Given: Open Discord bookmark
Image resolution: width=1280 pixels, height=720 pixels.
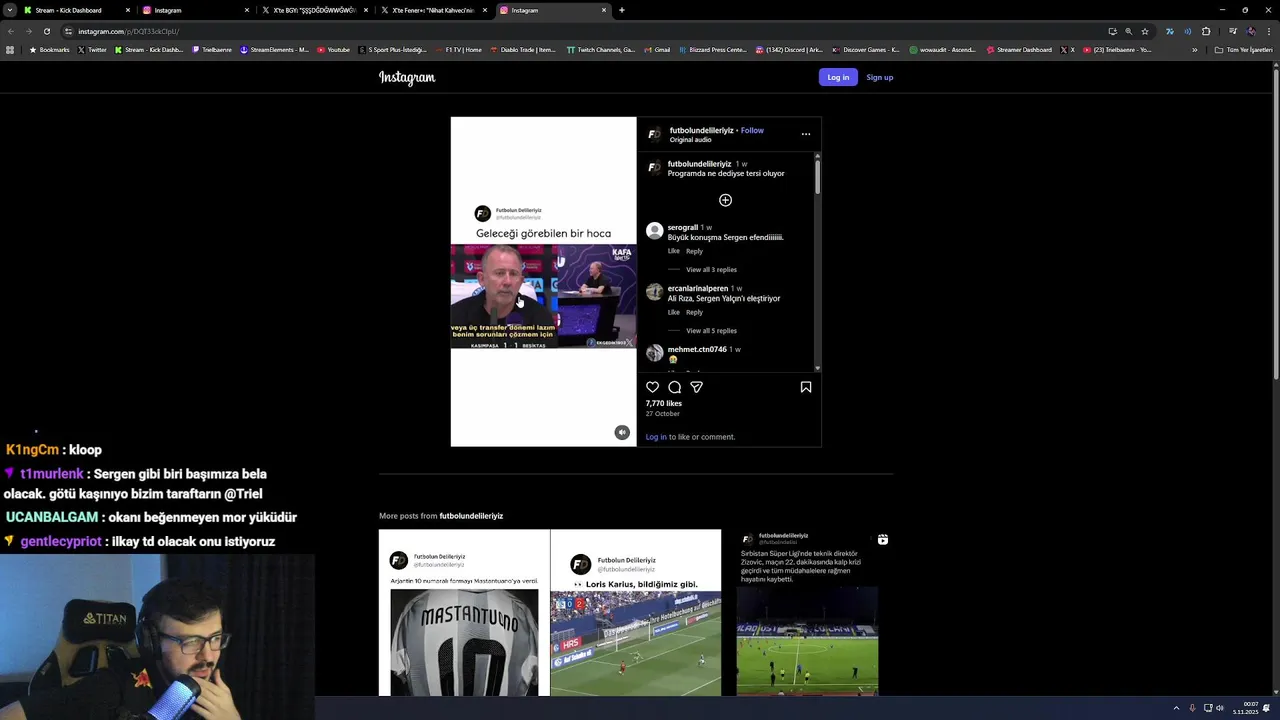Looking at the screenshot, I should tap(789, 49).
